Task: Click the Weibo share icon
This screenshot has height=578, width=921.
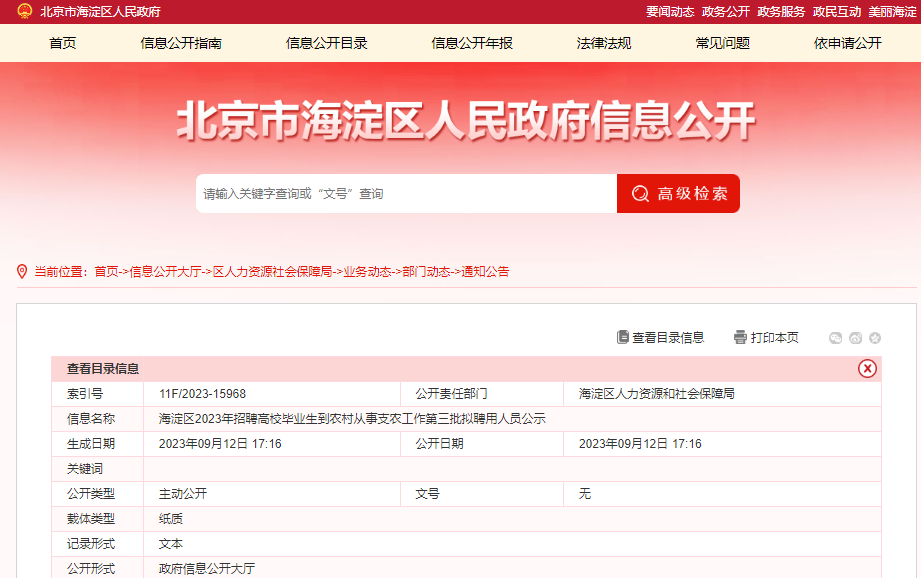Action: 855,338
